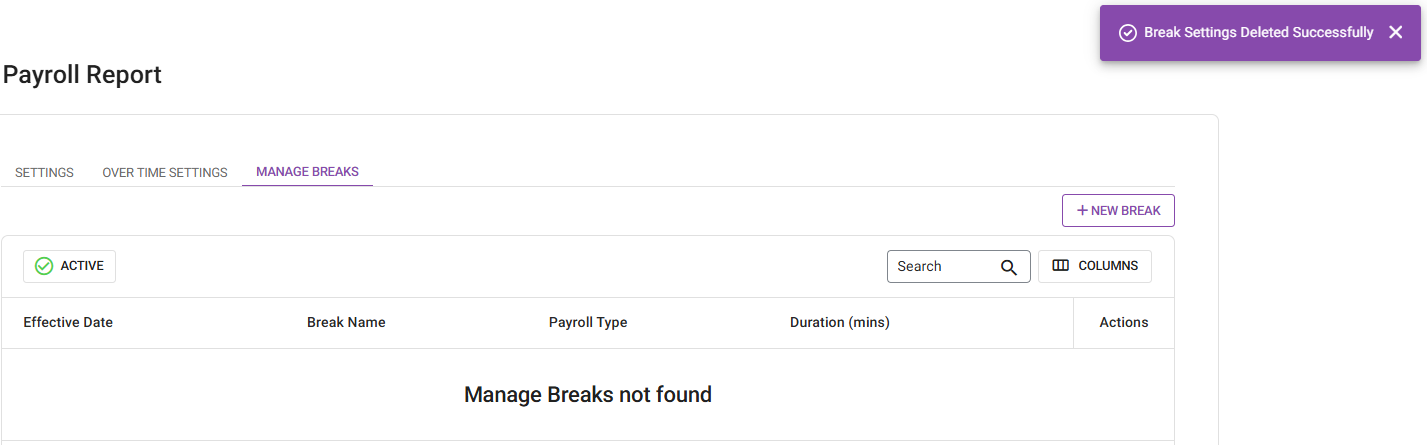Click the Payroll Report page heading
This screenshot has width=1427, height=445.
click(82, 75)
